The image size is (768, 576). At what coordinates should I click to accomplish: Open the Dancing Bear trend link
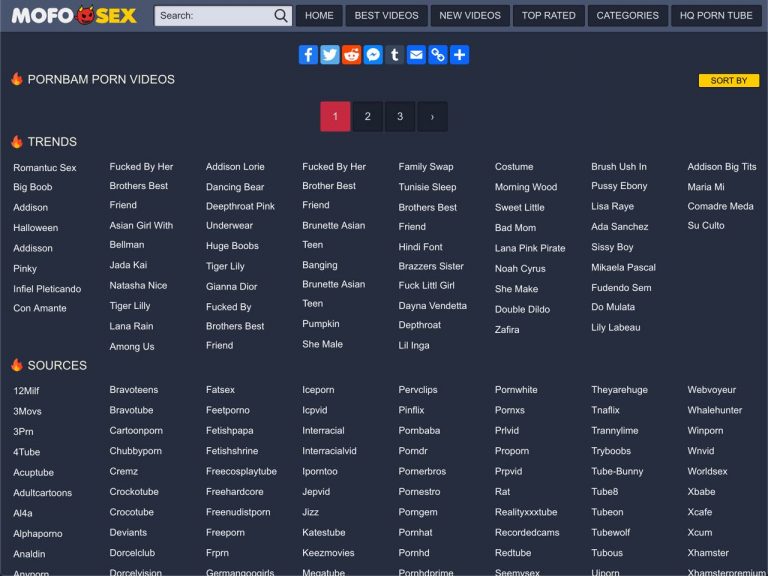(x=235, y=187)
